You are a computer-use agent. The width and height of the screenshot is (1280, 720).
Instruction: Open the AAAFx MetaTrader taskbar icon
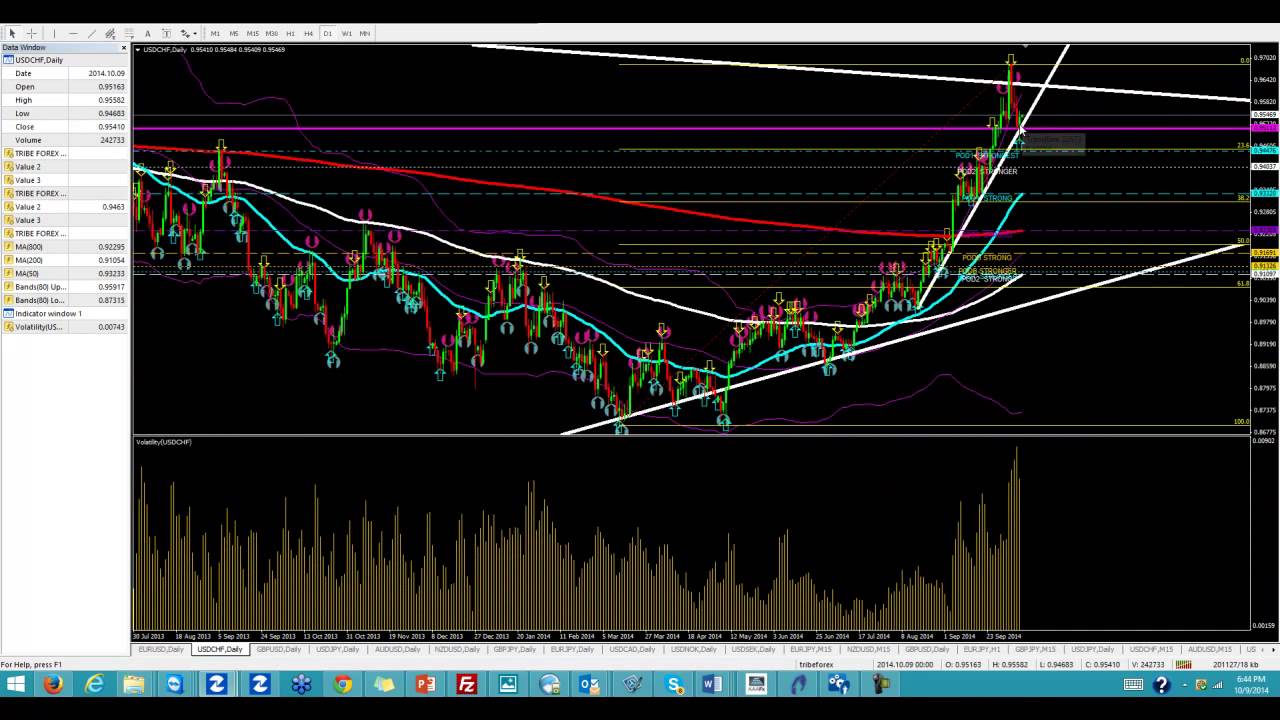756,685
